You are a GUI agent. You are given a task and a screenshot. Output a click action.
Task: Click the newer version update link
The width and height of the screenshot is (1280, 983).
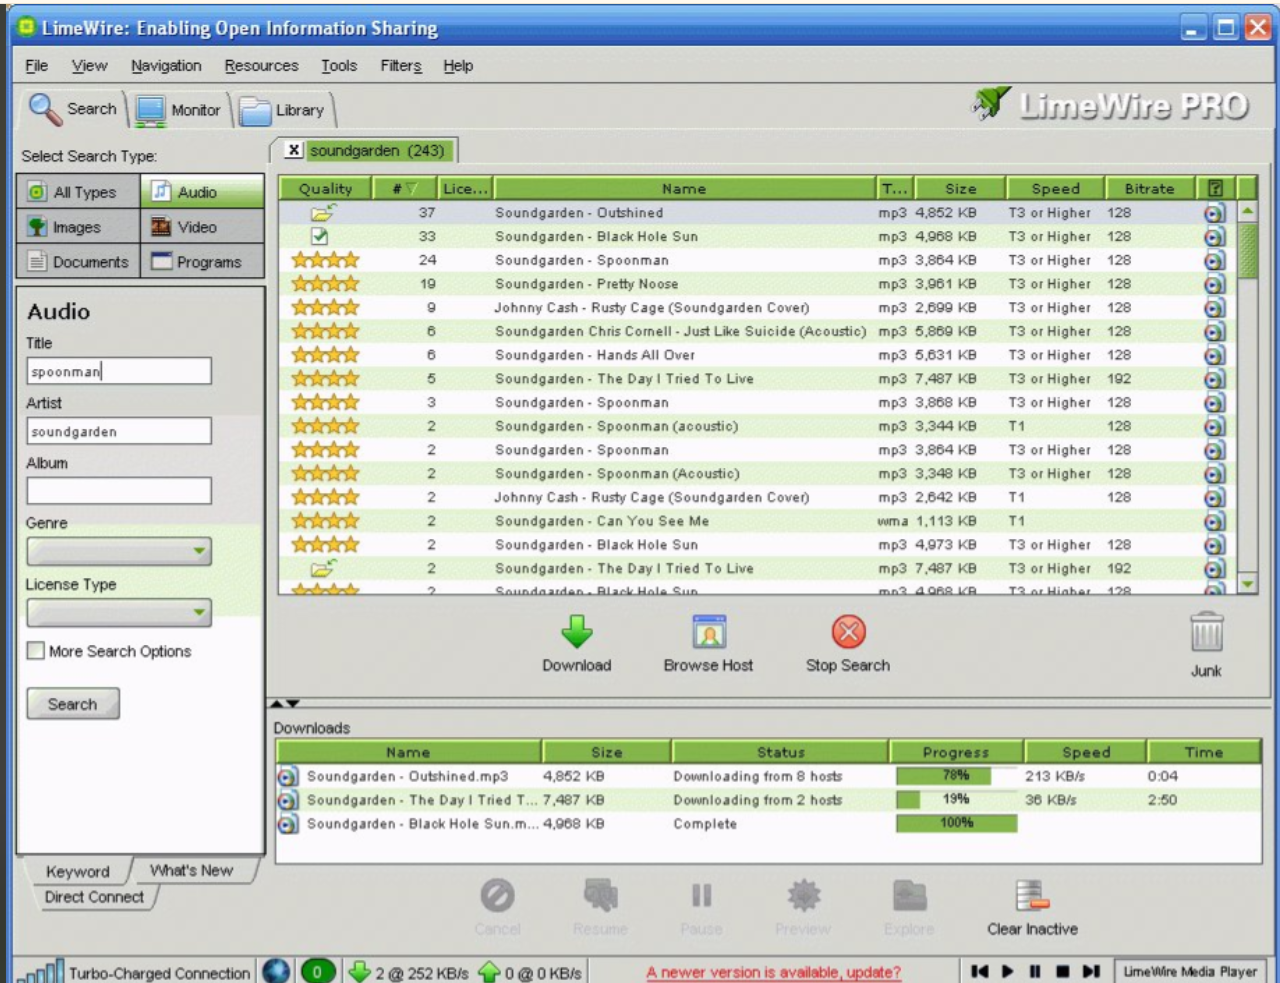[x=773, y=972]
